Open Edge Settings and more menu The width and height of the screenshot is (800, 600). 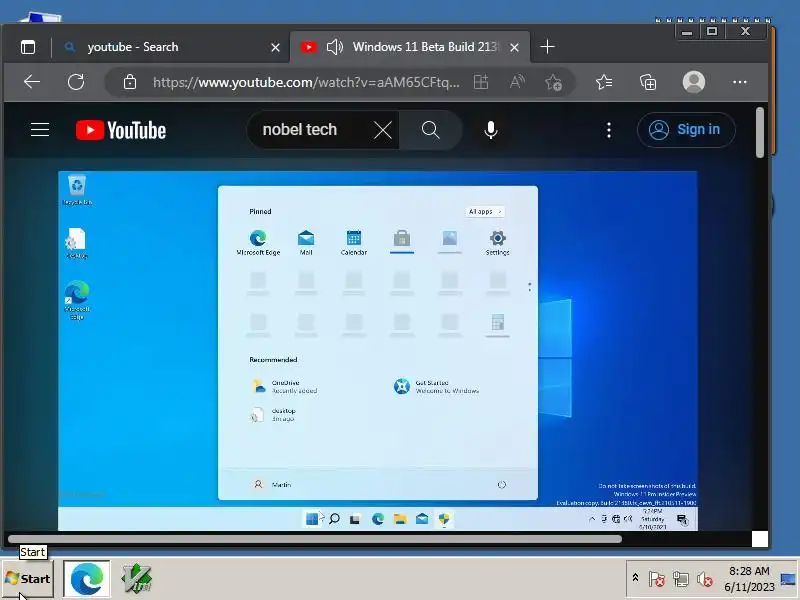(x=739, y=82)
